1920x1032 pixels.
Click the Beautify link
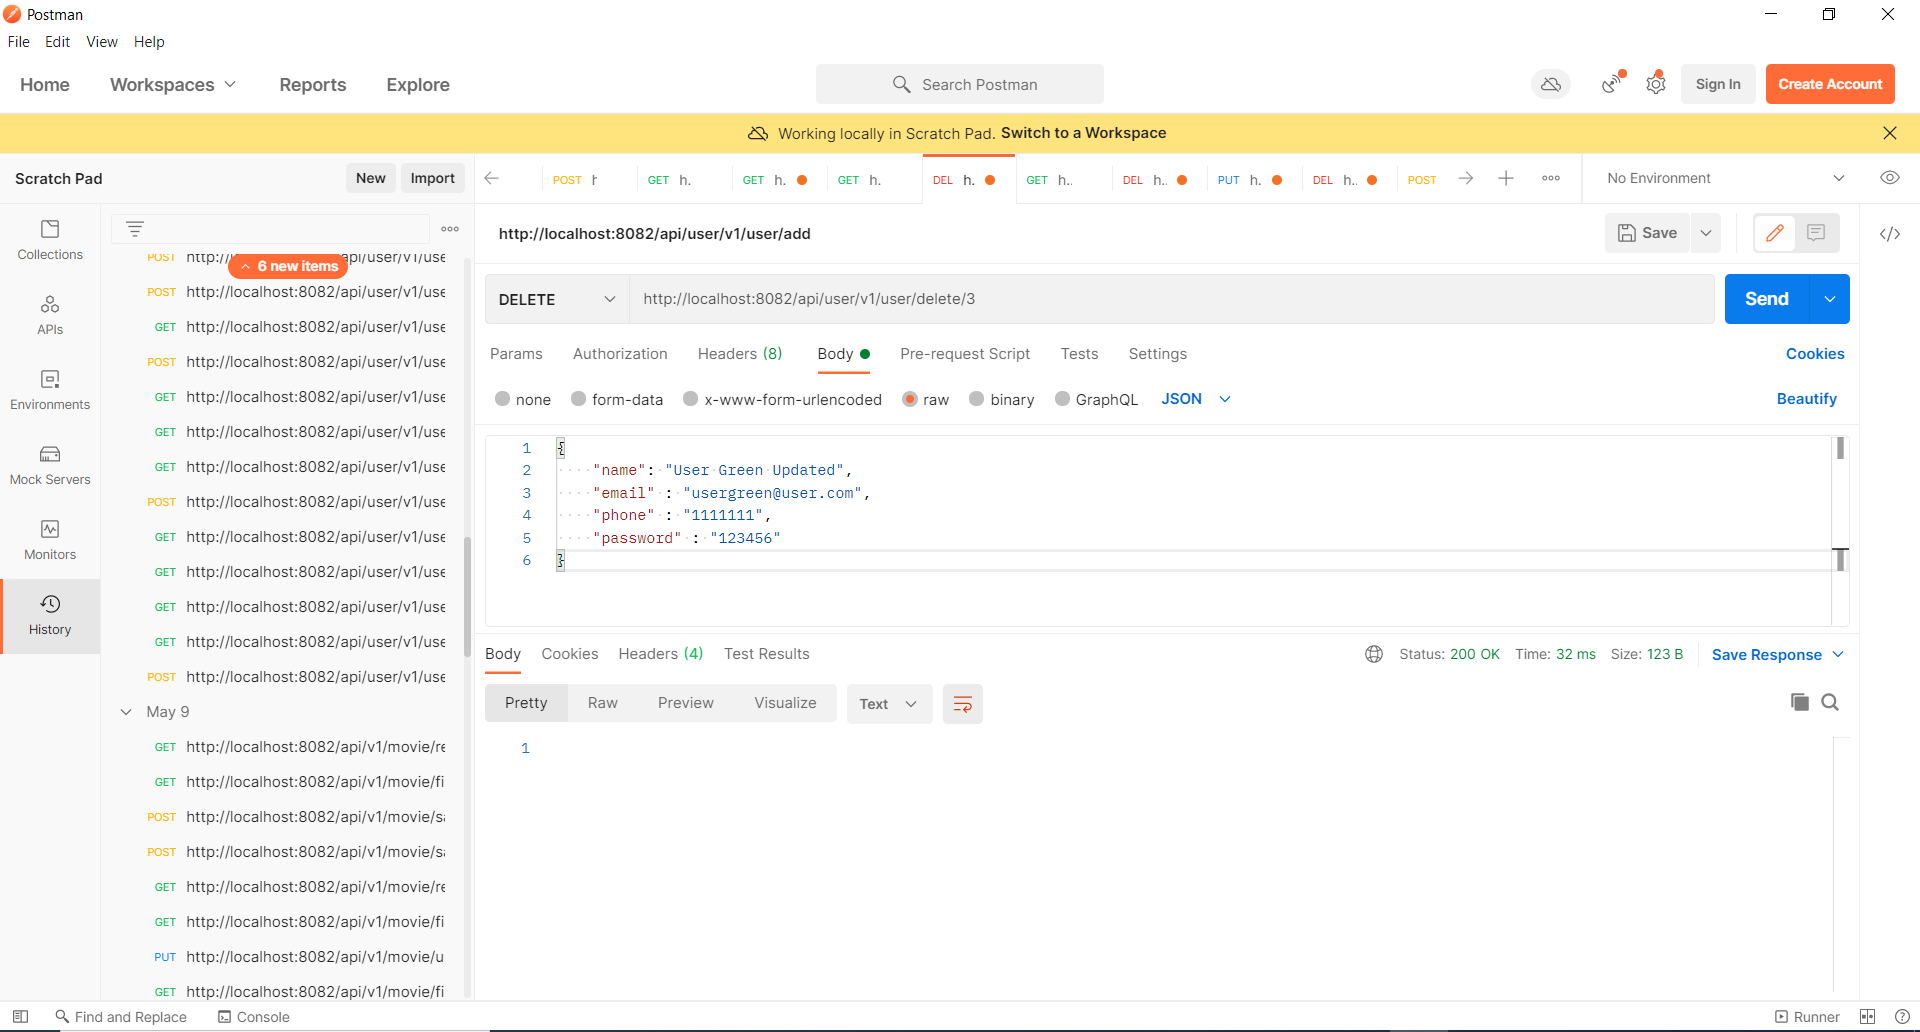click(1806, 399)
